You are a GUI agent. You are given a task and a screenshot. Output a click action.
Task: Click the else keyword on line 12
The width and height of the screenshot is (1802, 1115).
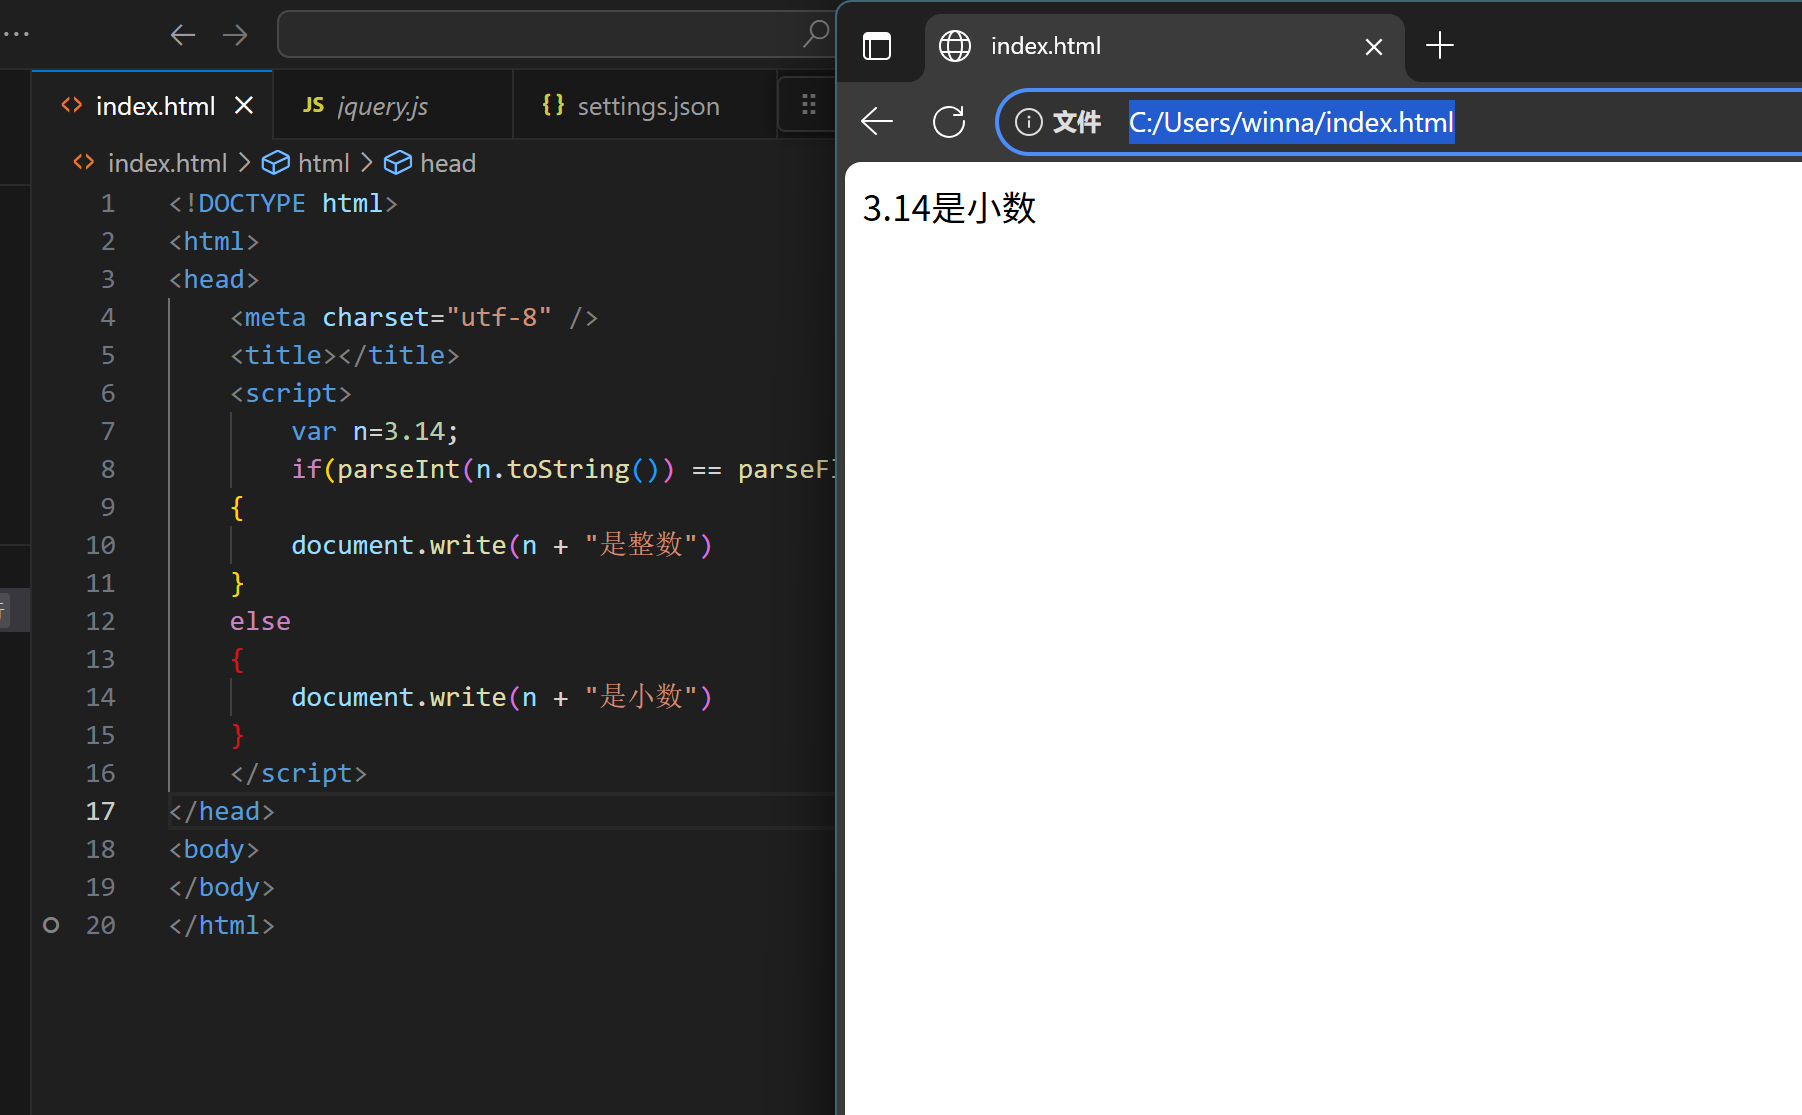point(260,621)
